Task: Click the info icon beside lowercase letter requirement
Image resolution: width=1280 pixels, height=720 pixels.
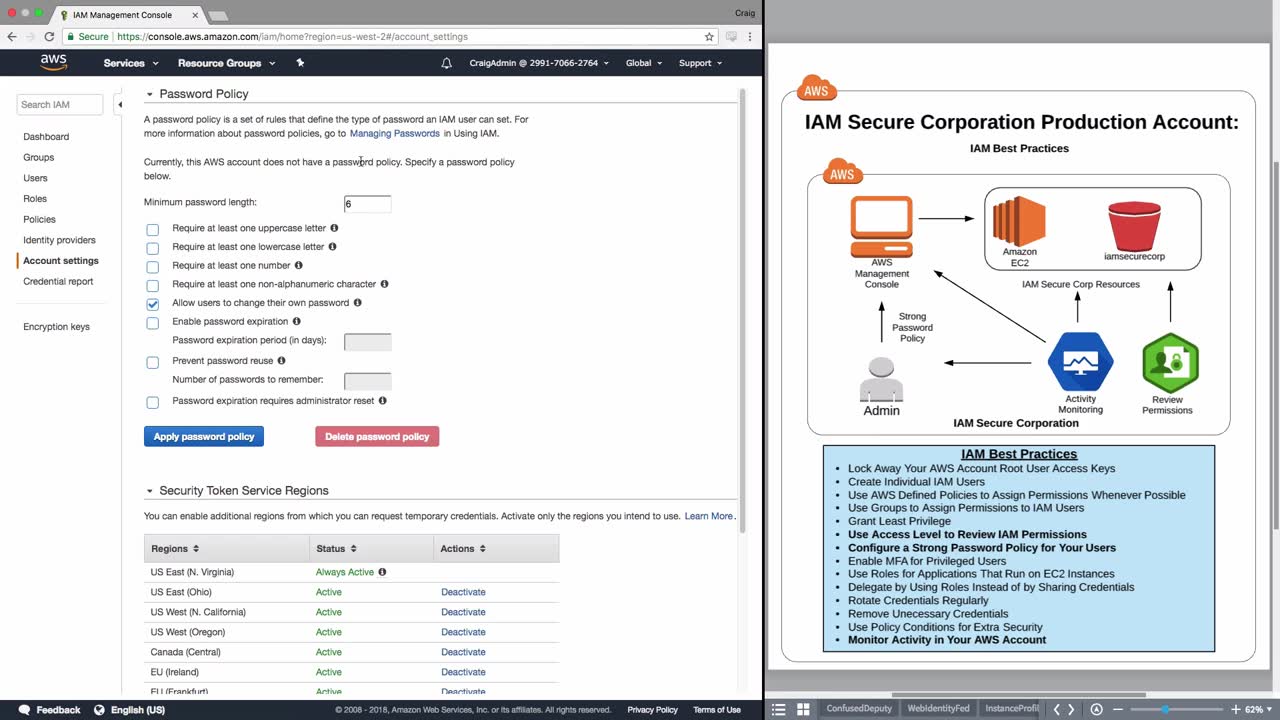Action: click(332, 246)
